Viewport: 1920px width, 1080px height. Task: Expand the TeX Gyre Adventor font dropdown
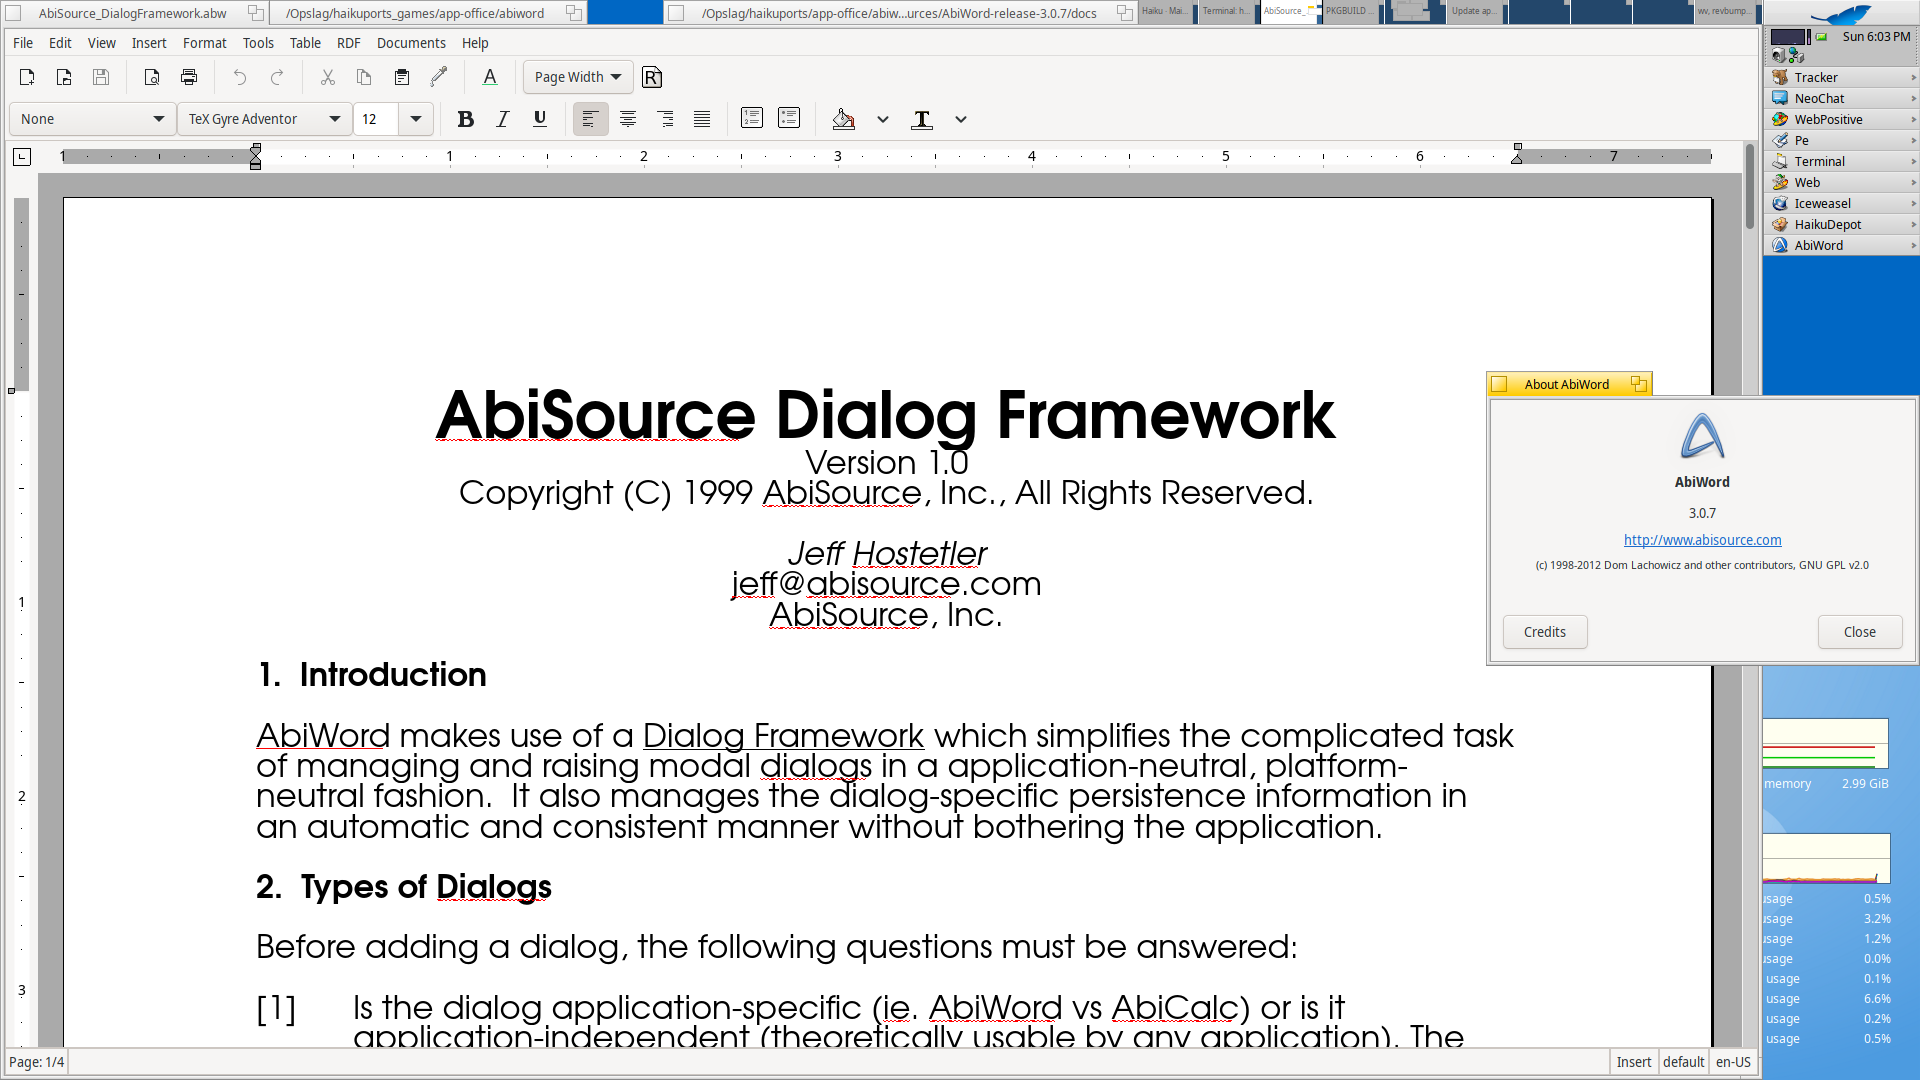tap(334, 119)
